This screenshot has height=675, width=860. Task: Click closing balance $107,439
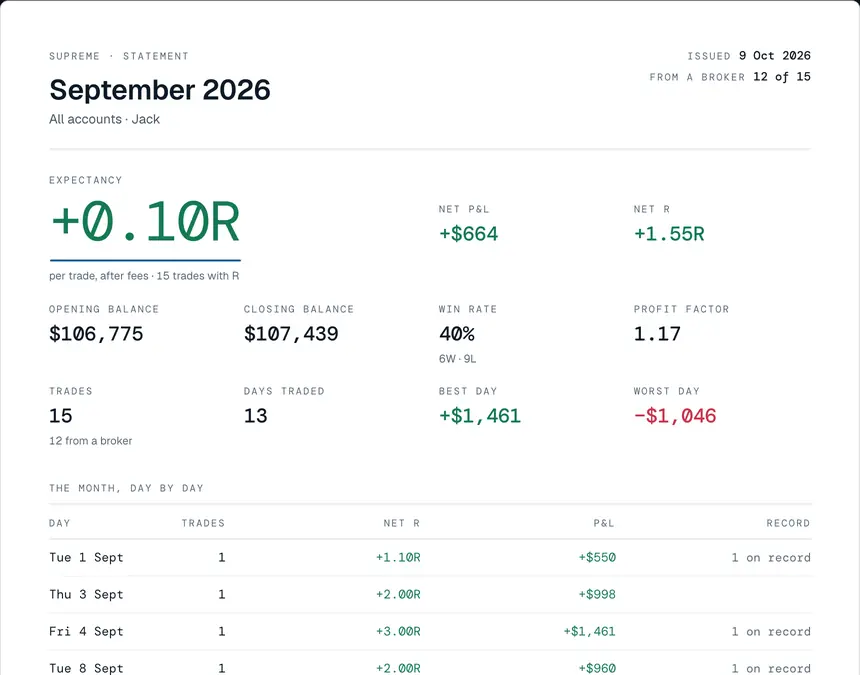(x=291, y=334)
